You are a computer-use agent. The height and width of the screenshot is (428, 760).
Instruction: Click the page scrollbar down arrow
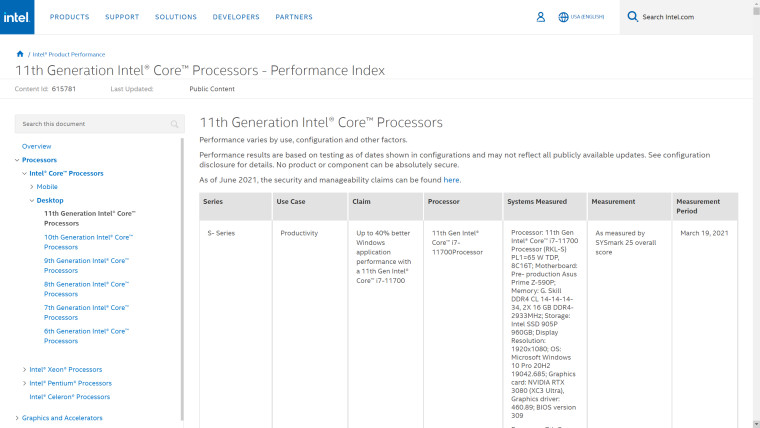pos(756,424)
